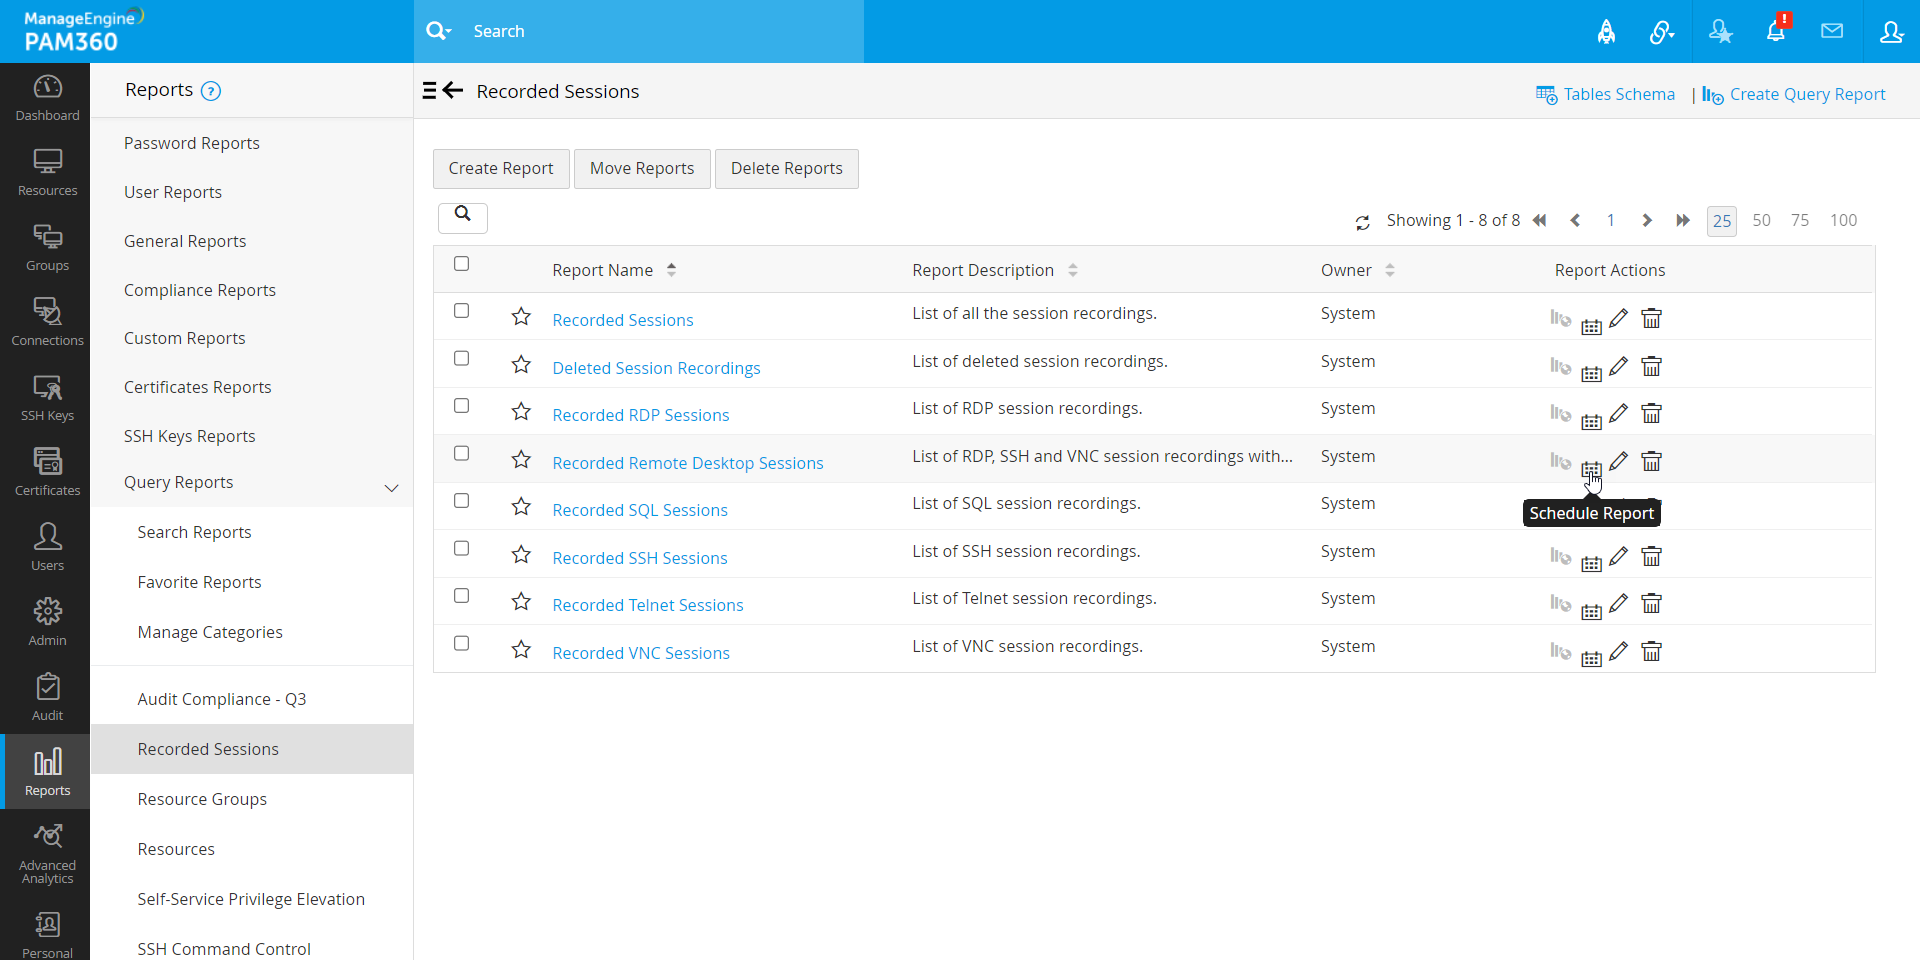Open the Connections section from the sidebar

(47, 320)
